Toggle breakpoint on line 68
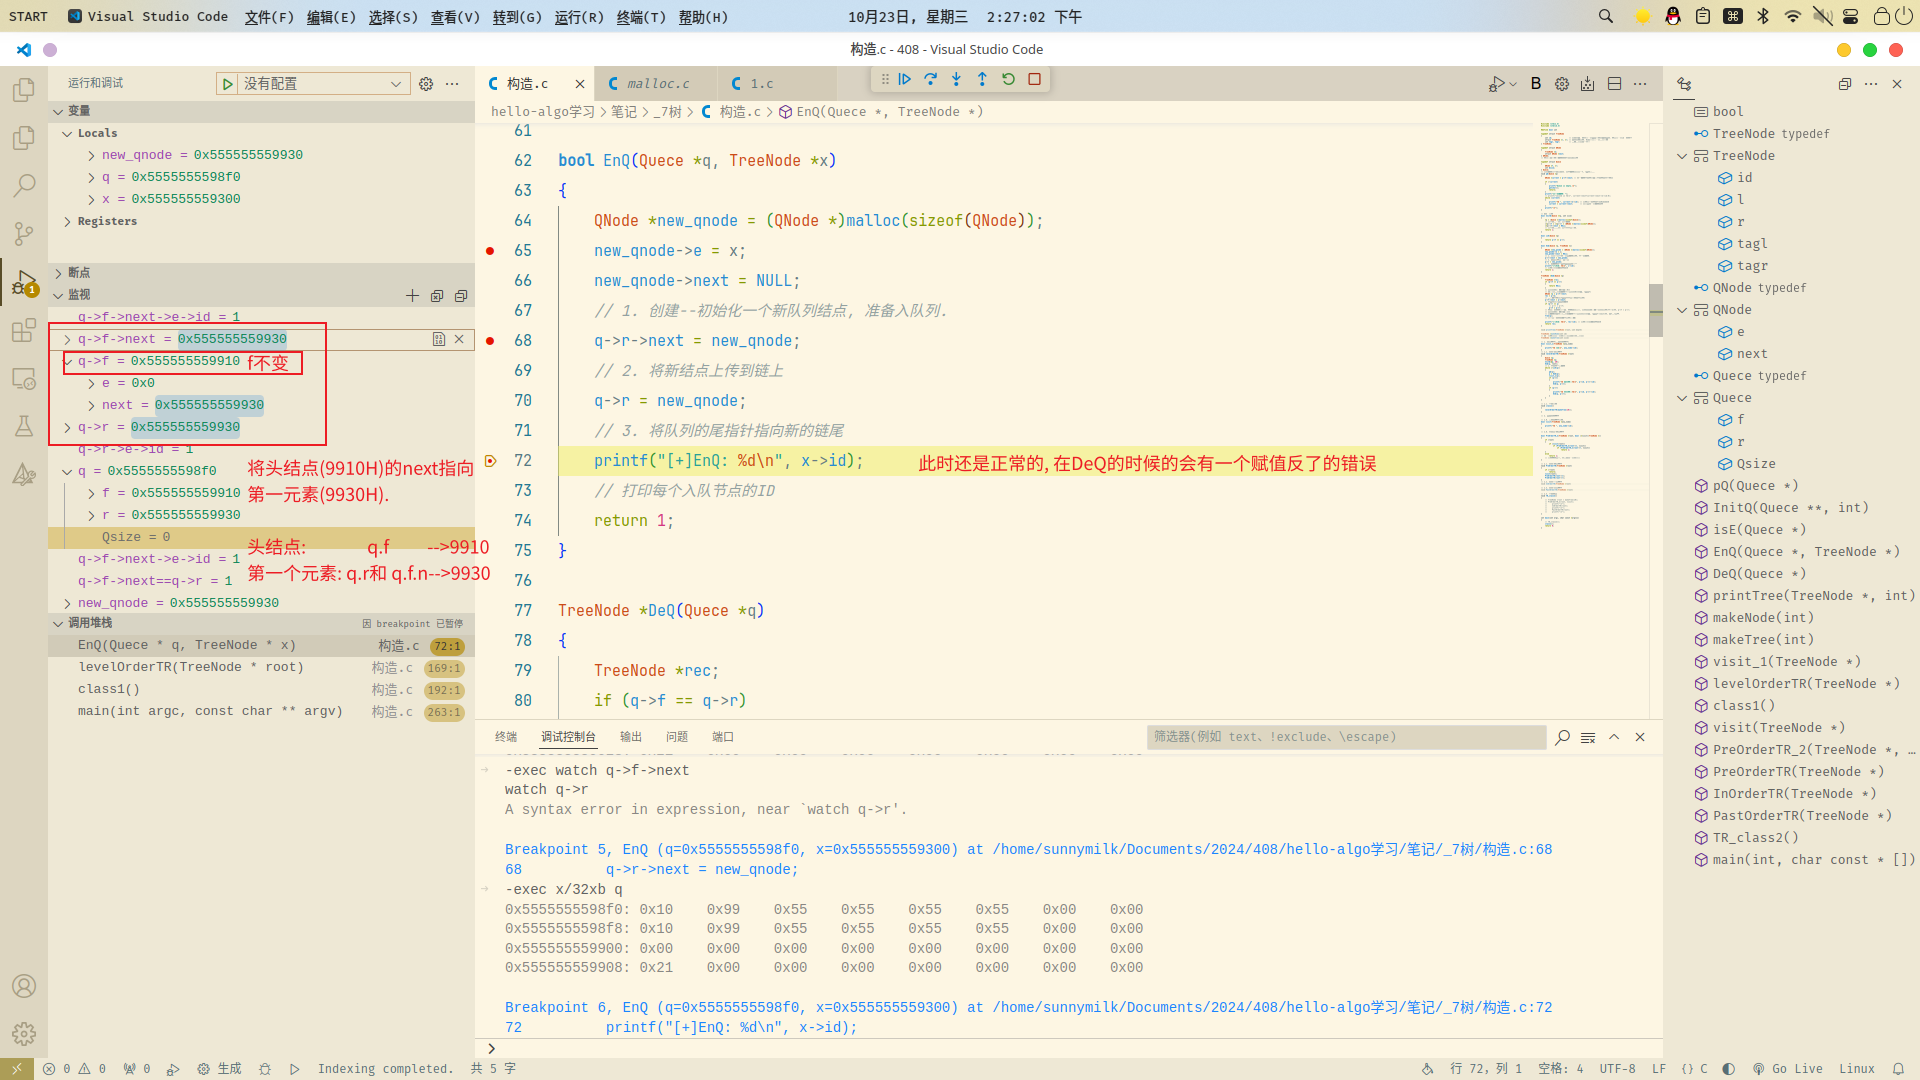Viewport: 1920px width, 1080px height. click(490, 341)
